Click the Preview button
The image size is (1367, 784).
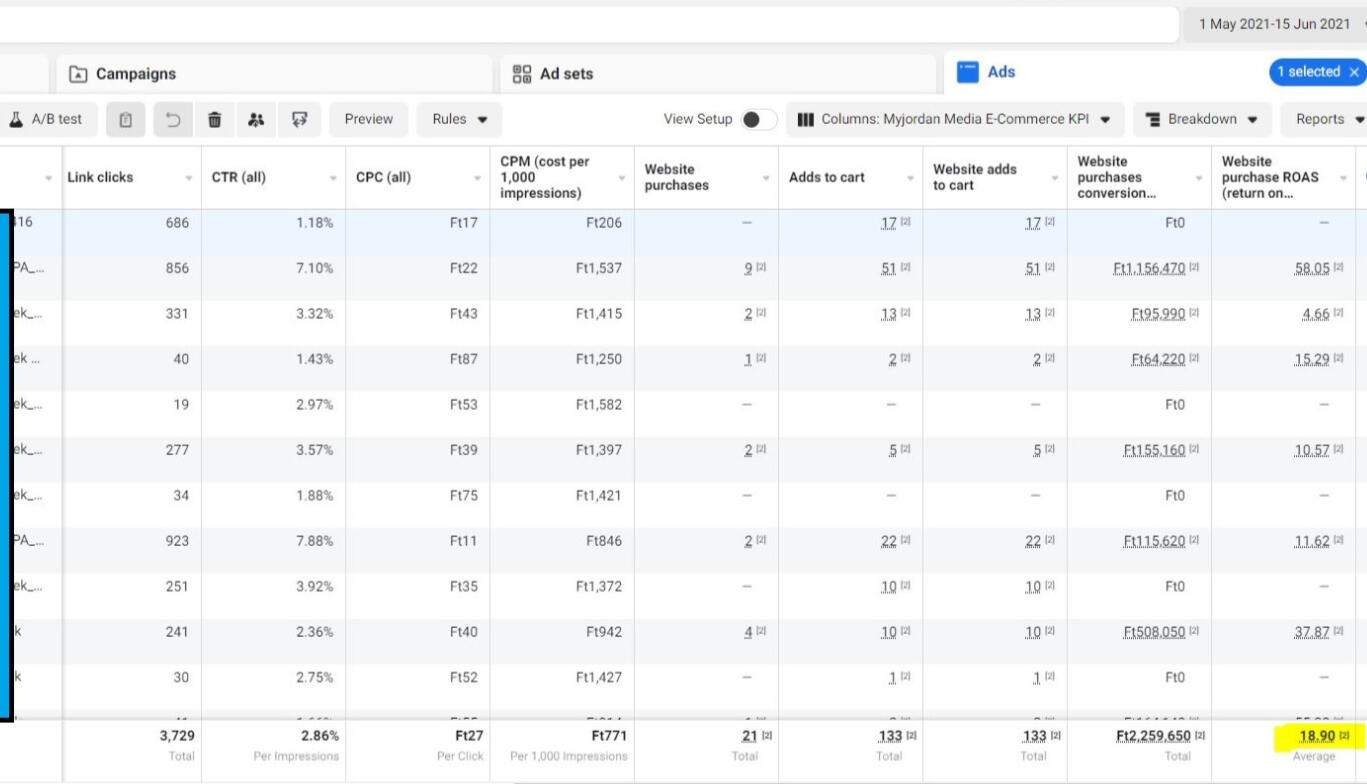point(368,119)
